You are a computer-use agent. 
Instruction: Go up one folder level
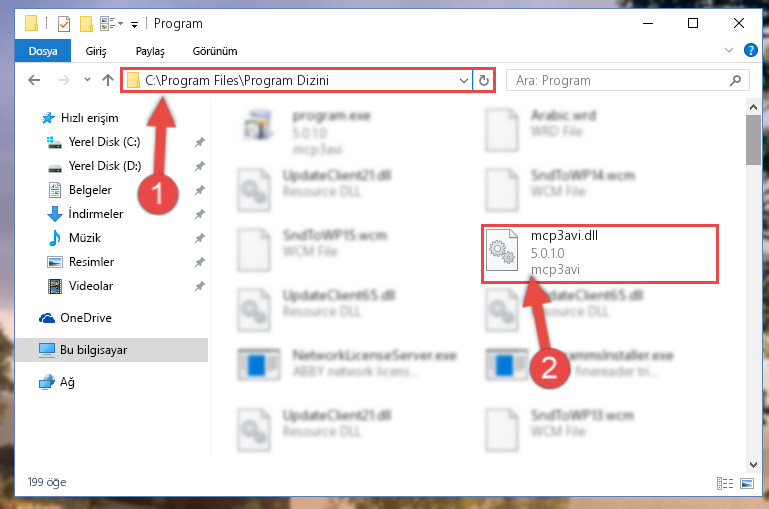[x=108, y=80]
